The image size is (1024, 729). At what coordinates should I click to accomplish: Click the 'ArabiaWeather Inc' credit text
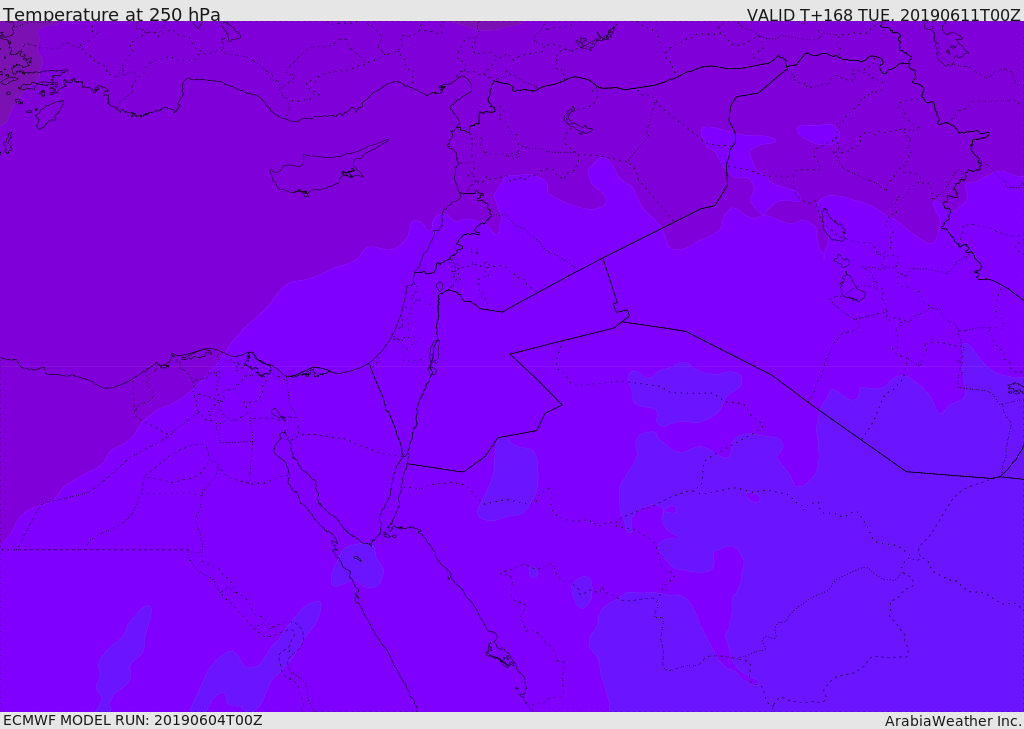[953, 721]
